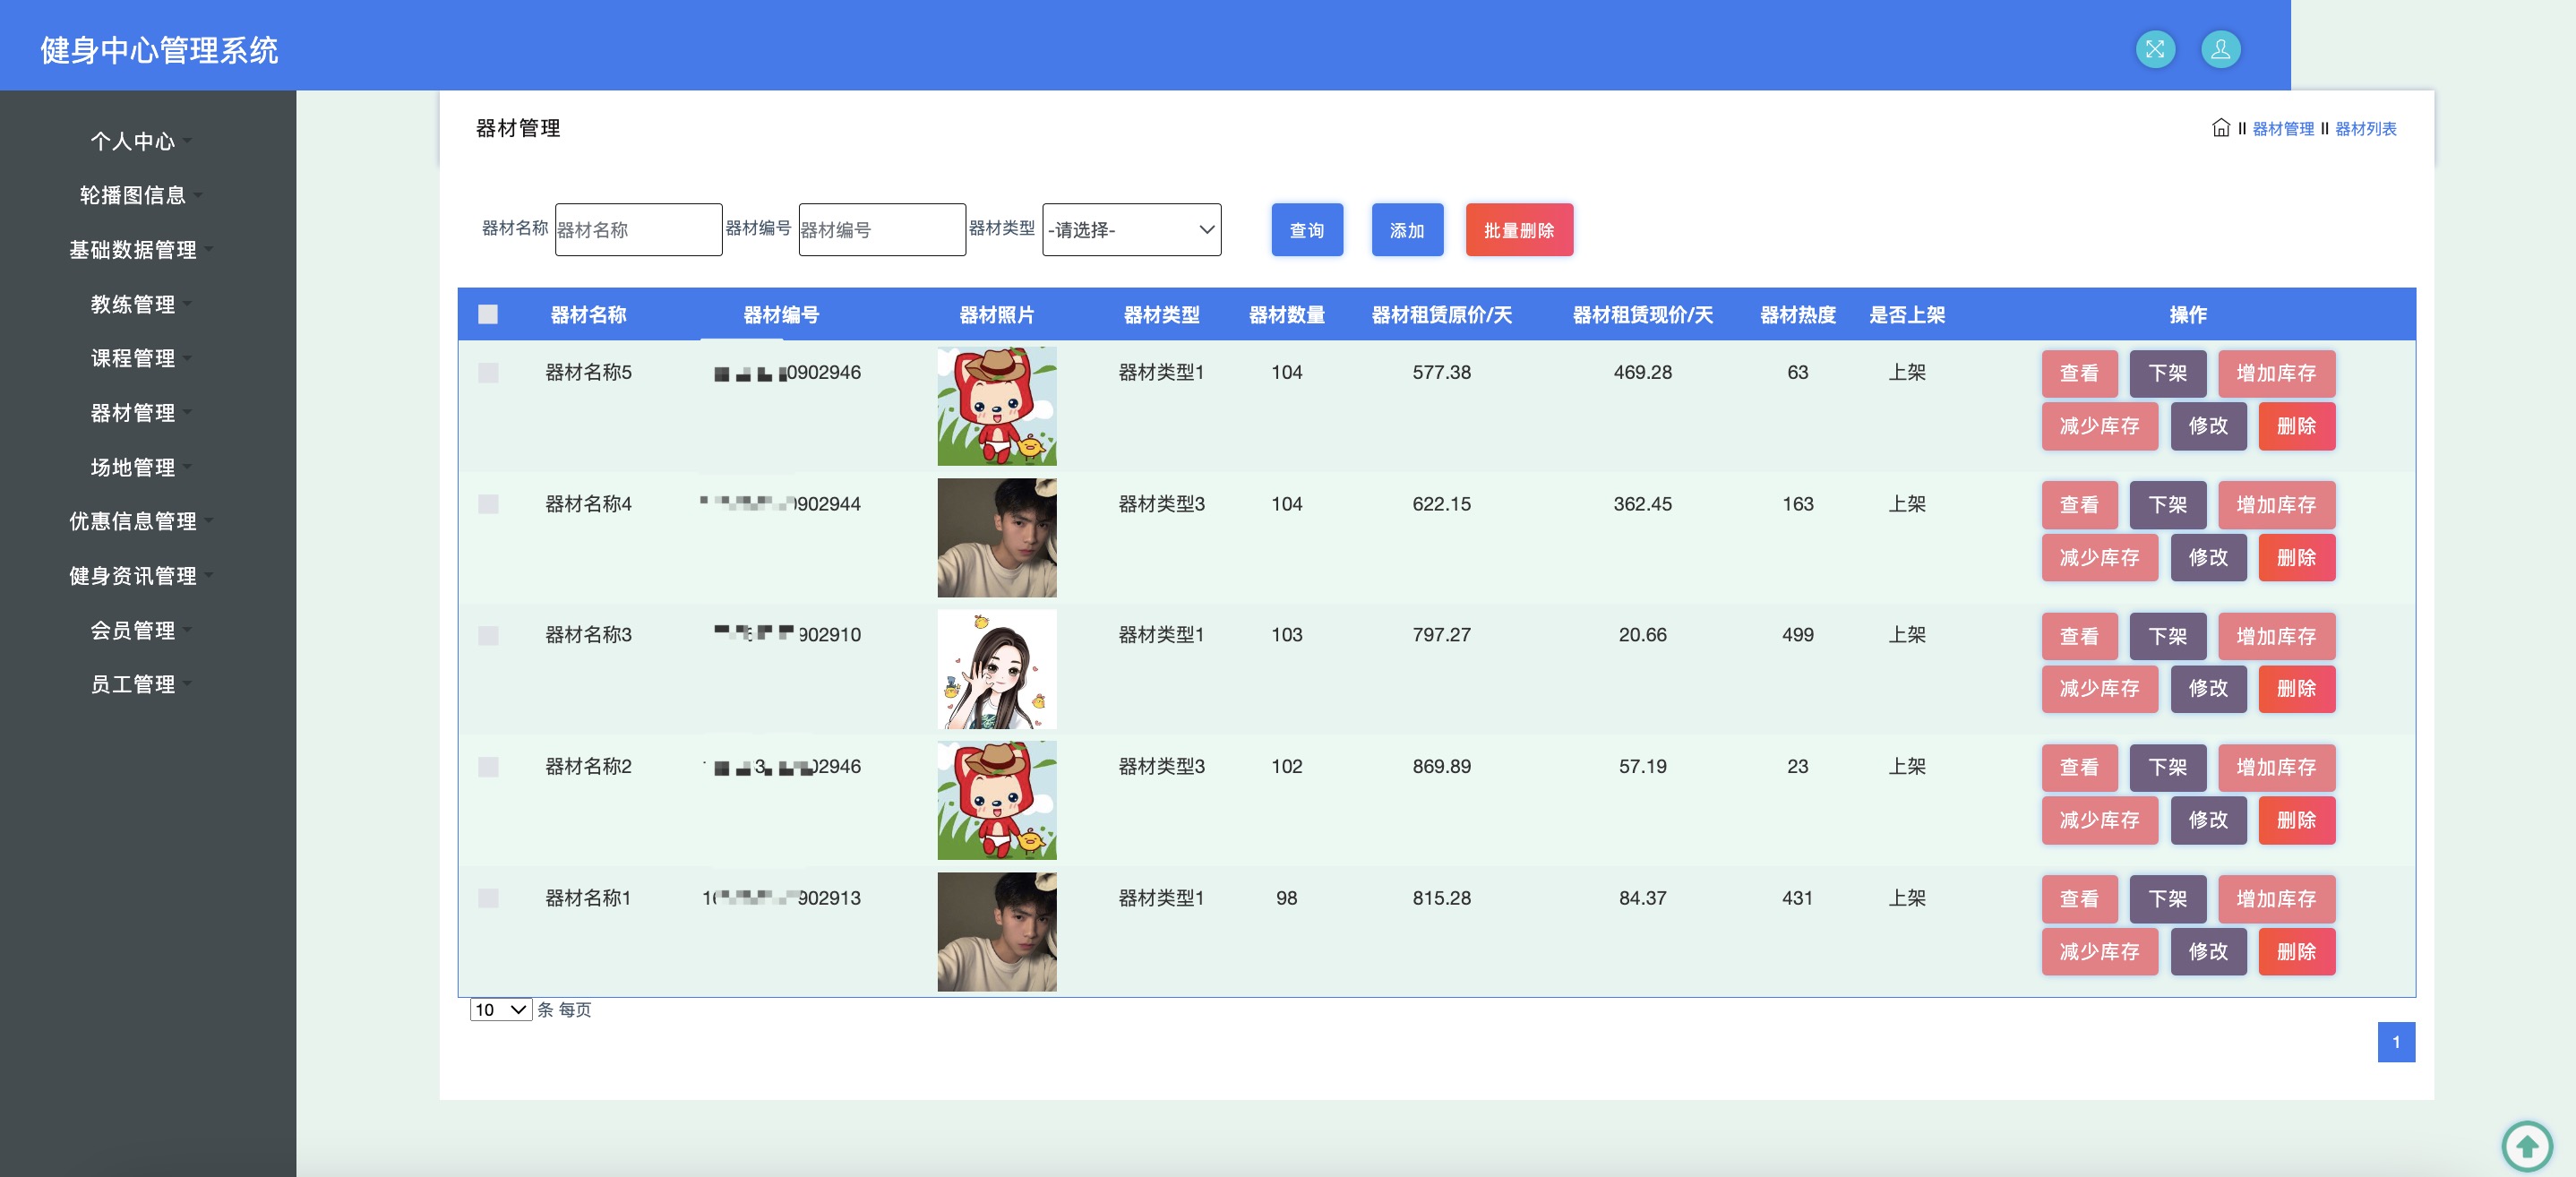Image resolution: width=2576 pixels, height=1177 pixels.
Task: Check the box for 器材名称3 row
Action: point(488,635)
